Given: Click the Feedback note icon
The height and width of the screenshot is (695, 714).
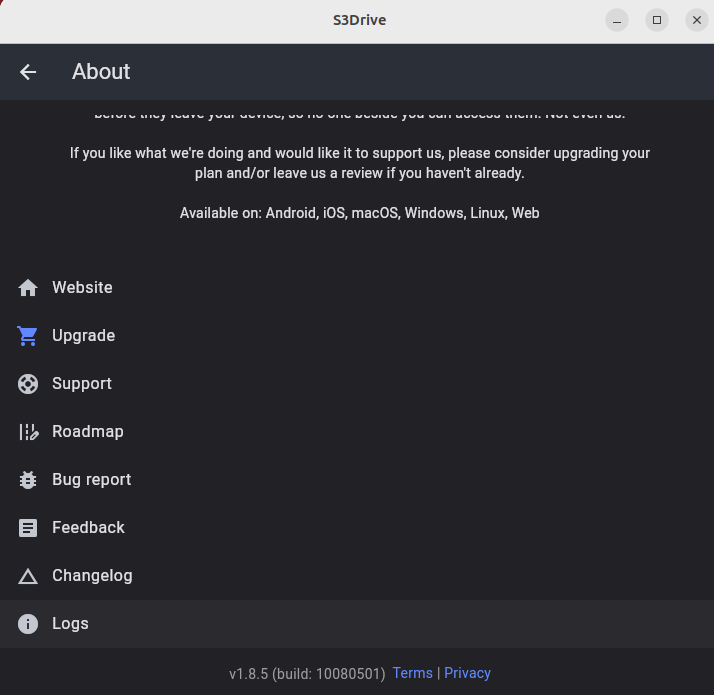Looking at the screenshot, I should 28,528.
